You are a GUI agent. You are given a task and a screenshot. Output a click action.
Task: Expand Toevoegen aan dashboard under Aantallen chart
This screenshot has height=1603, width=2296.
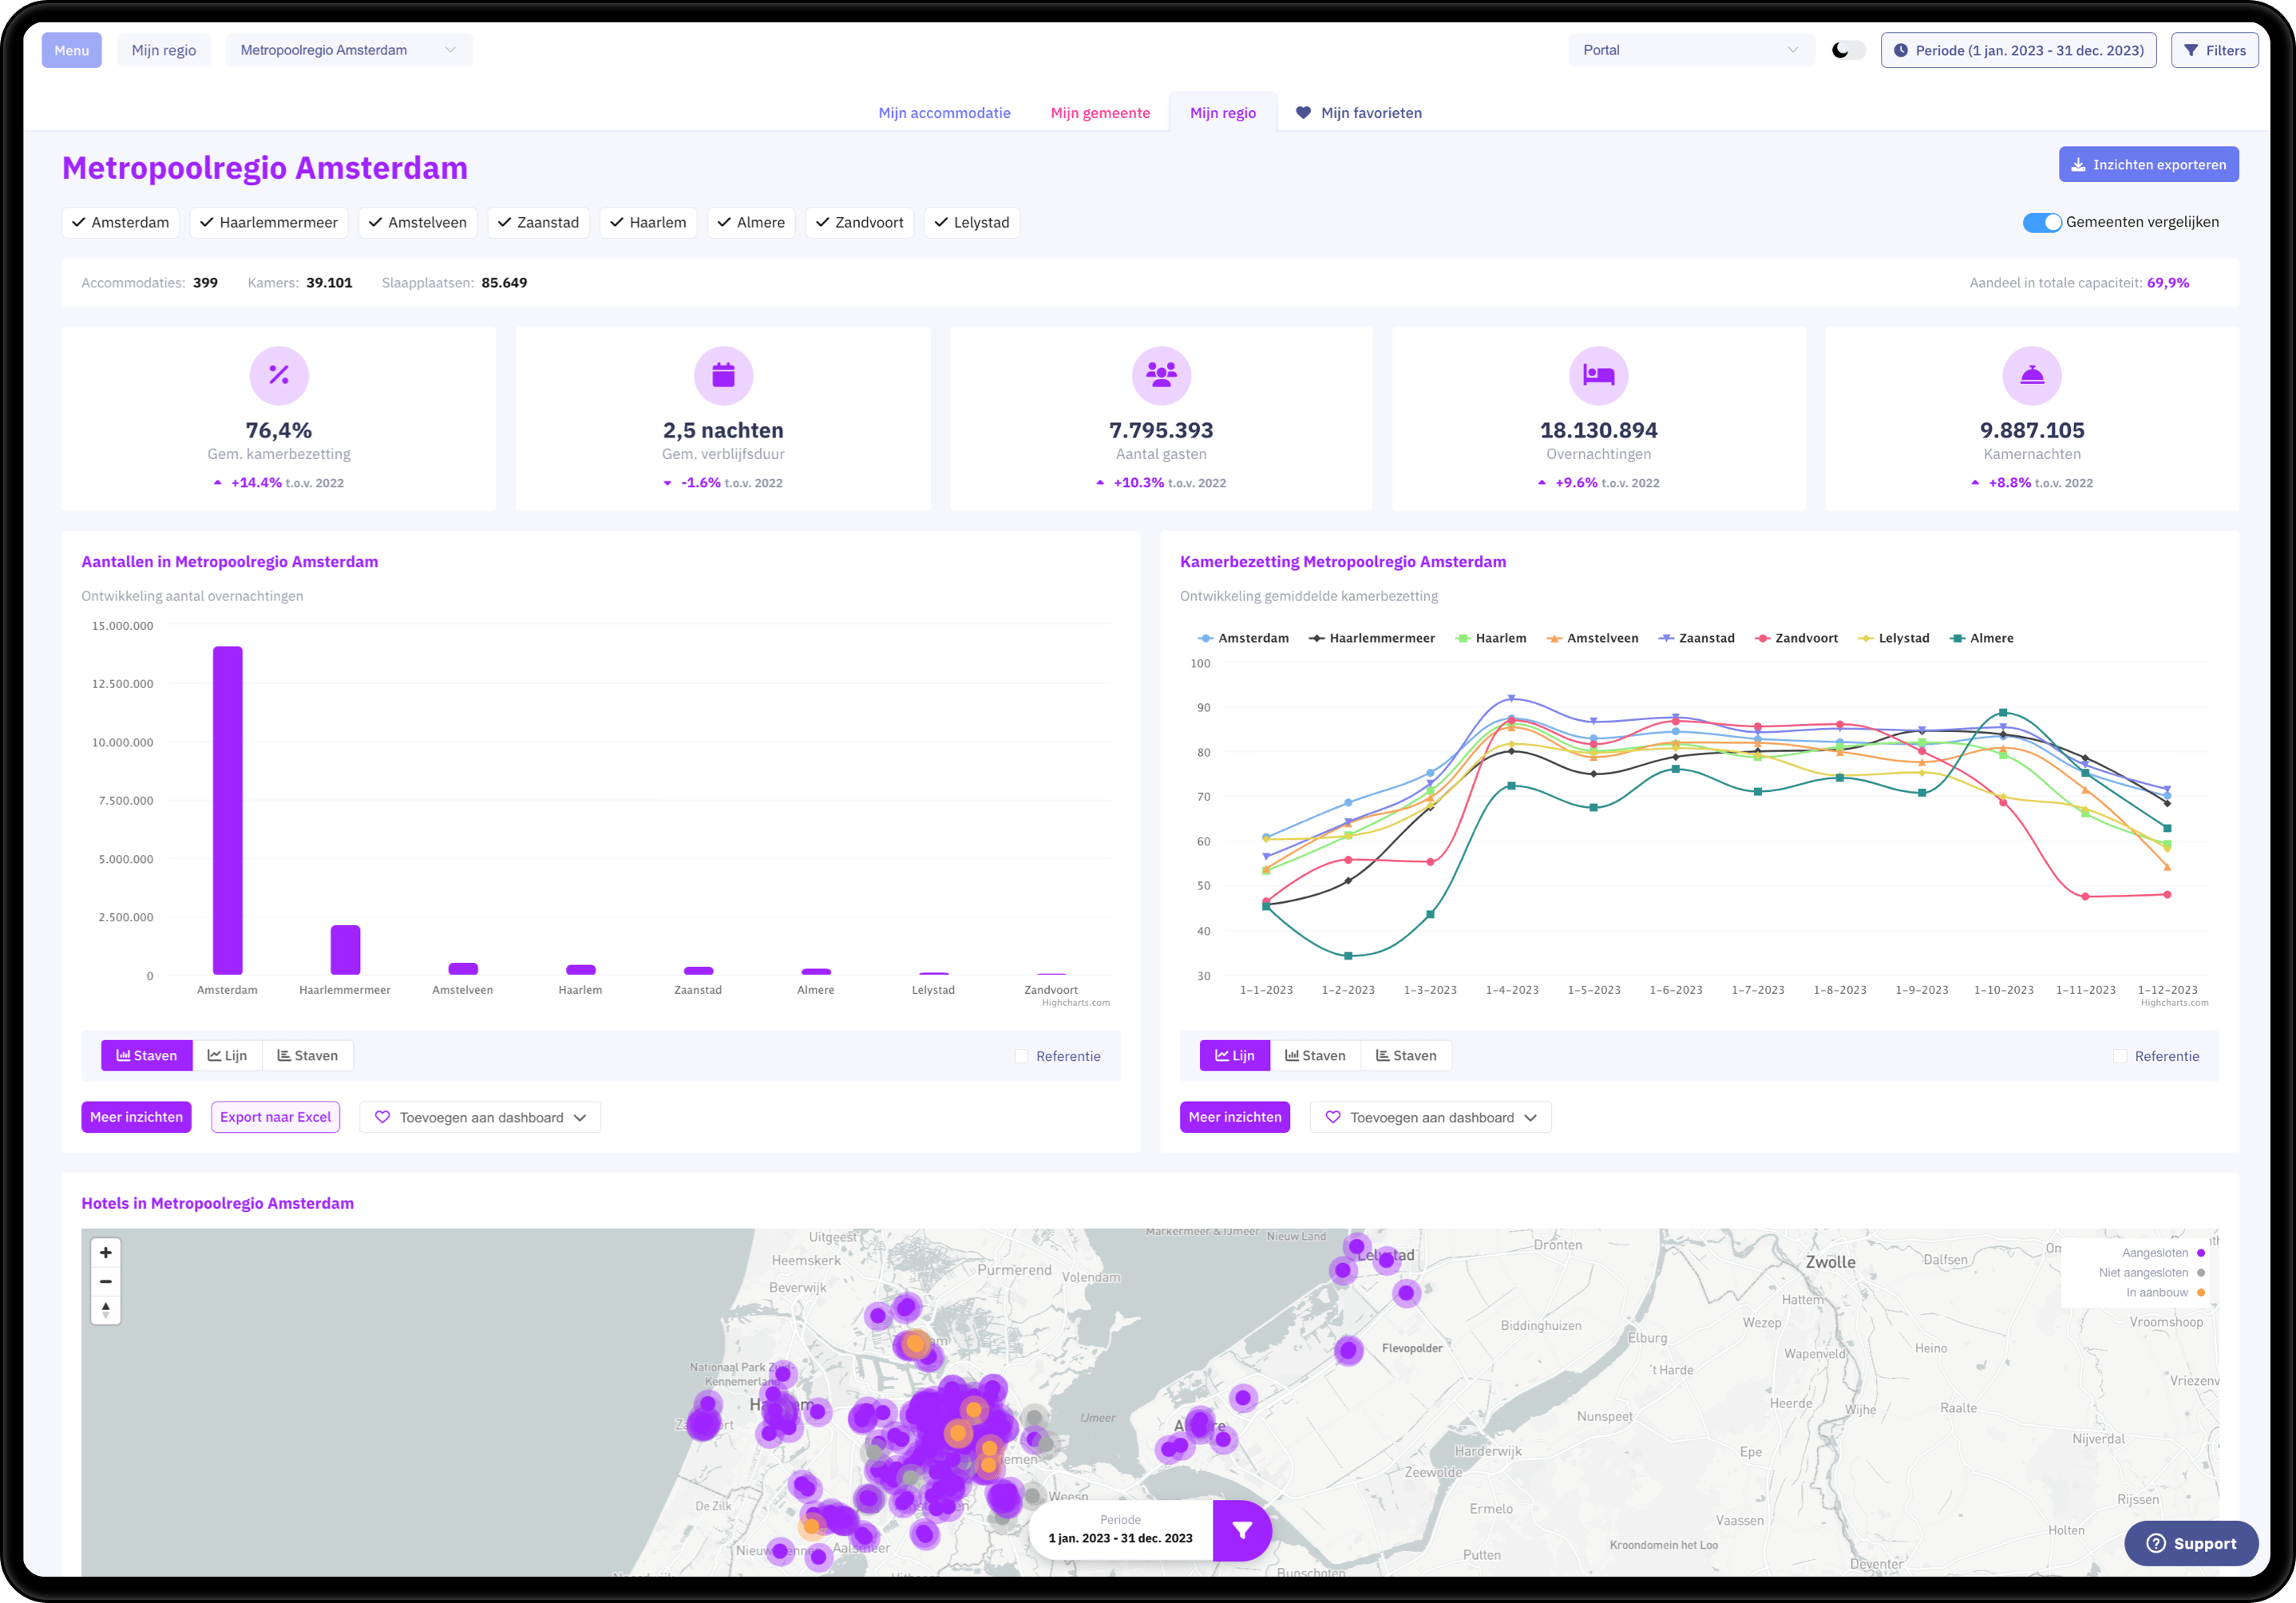point(480,1117)
